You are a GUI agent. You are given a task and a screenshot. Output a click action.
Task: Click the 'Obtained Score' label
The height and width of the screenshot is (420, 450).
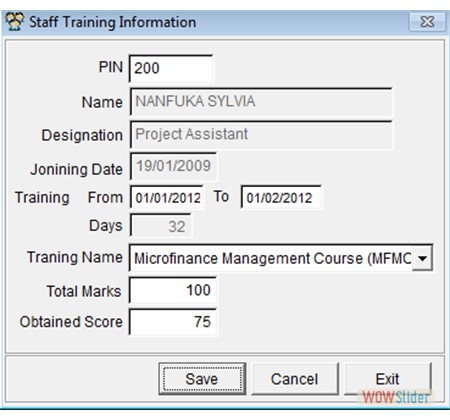click(x=71, y=322)
